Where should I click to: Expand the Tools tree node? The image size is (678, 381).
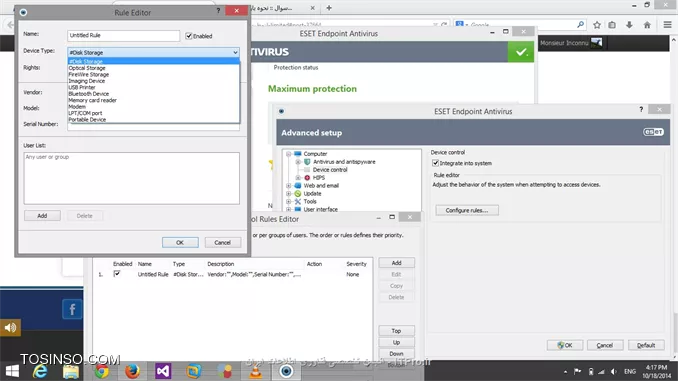tap(288, 202)
